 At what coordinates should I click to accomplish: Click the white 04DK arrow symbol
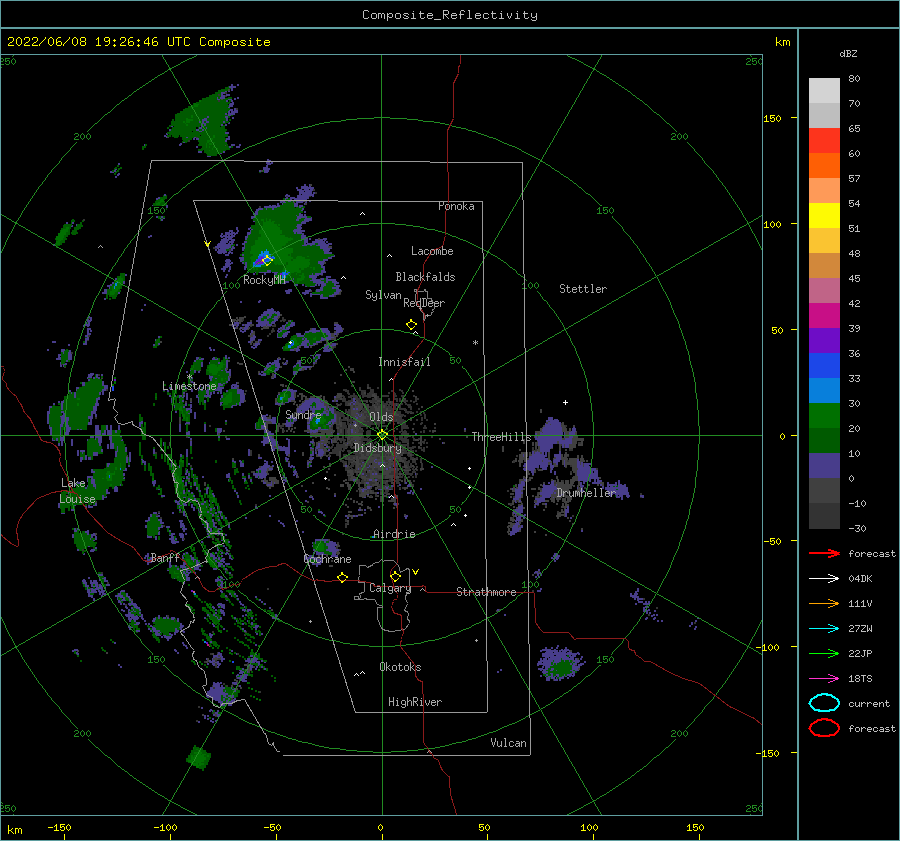824,578
